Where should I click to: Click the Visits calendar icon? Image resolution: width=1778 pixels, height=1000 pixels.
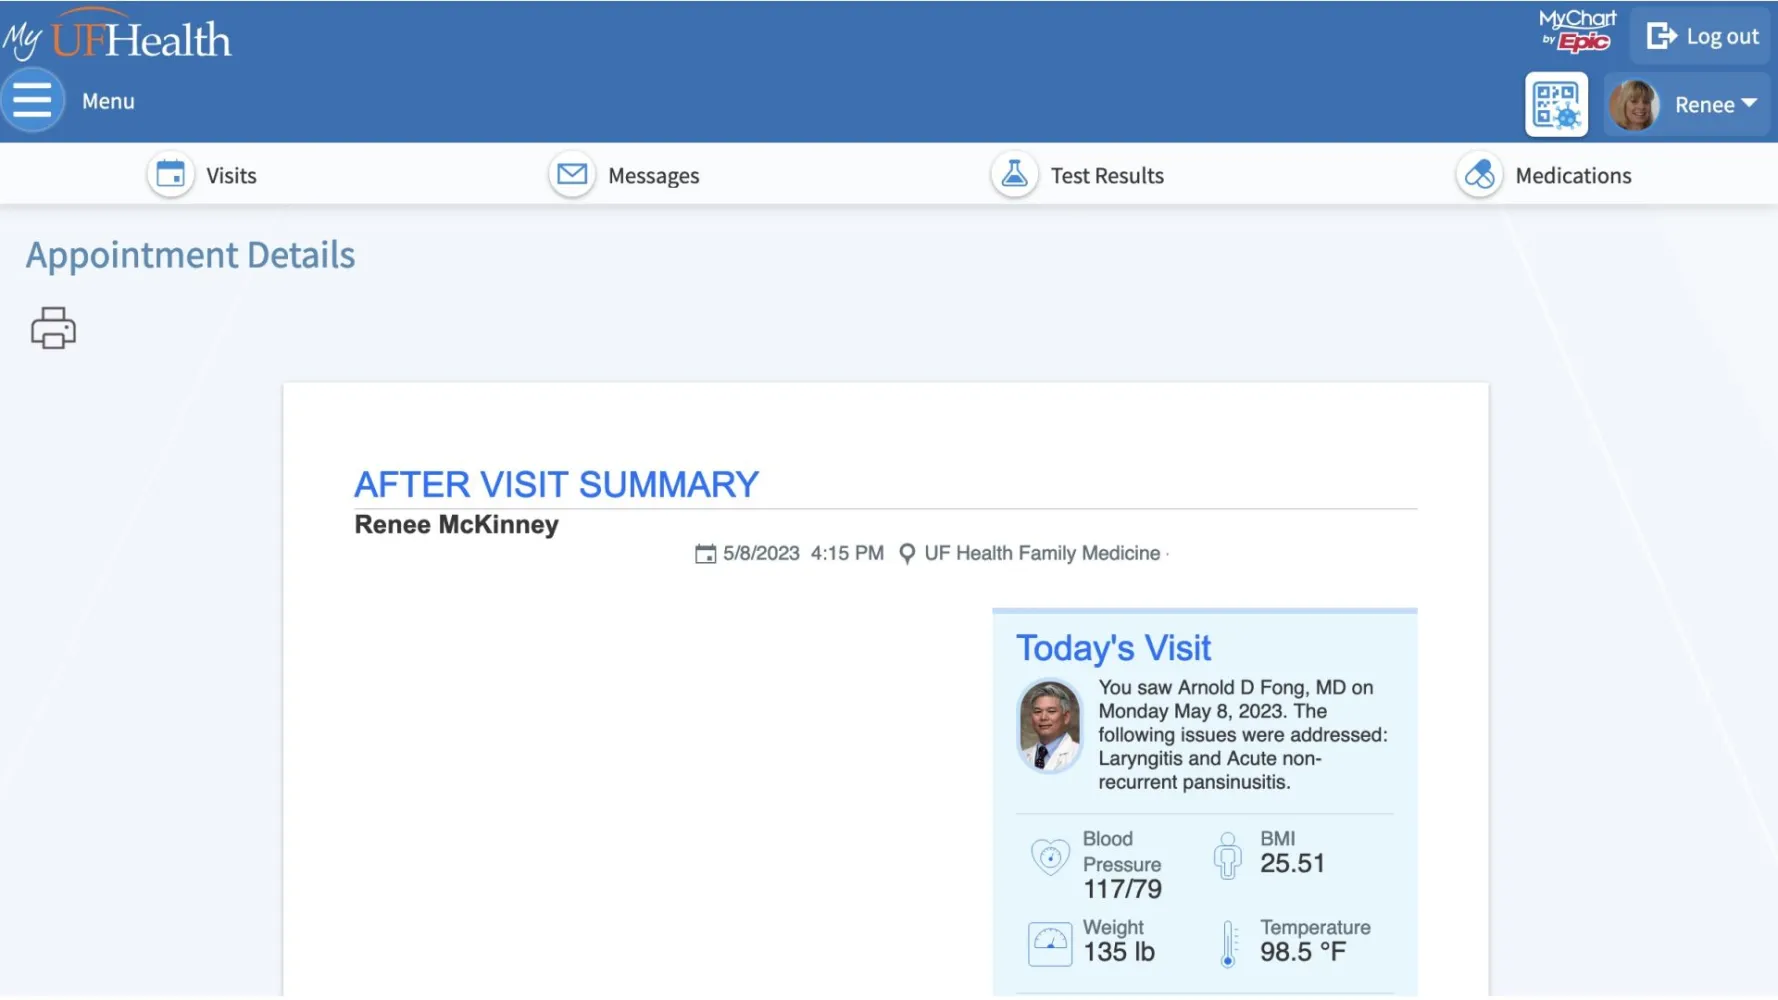[x=171, y=175]
